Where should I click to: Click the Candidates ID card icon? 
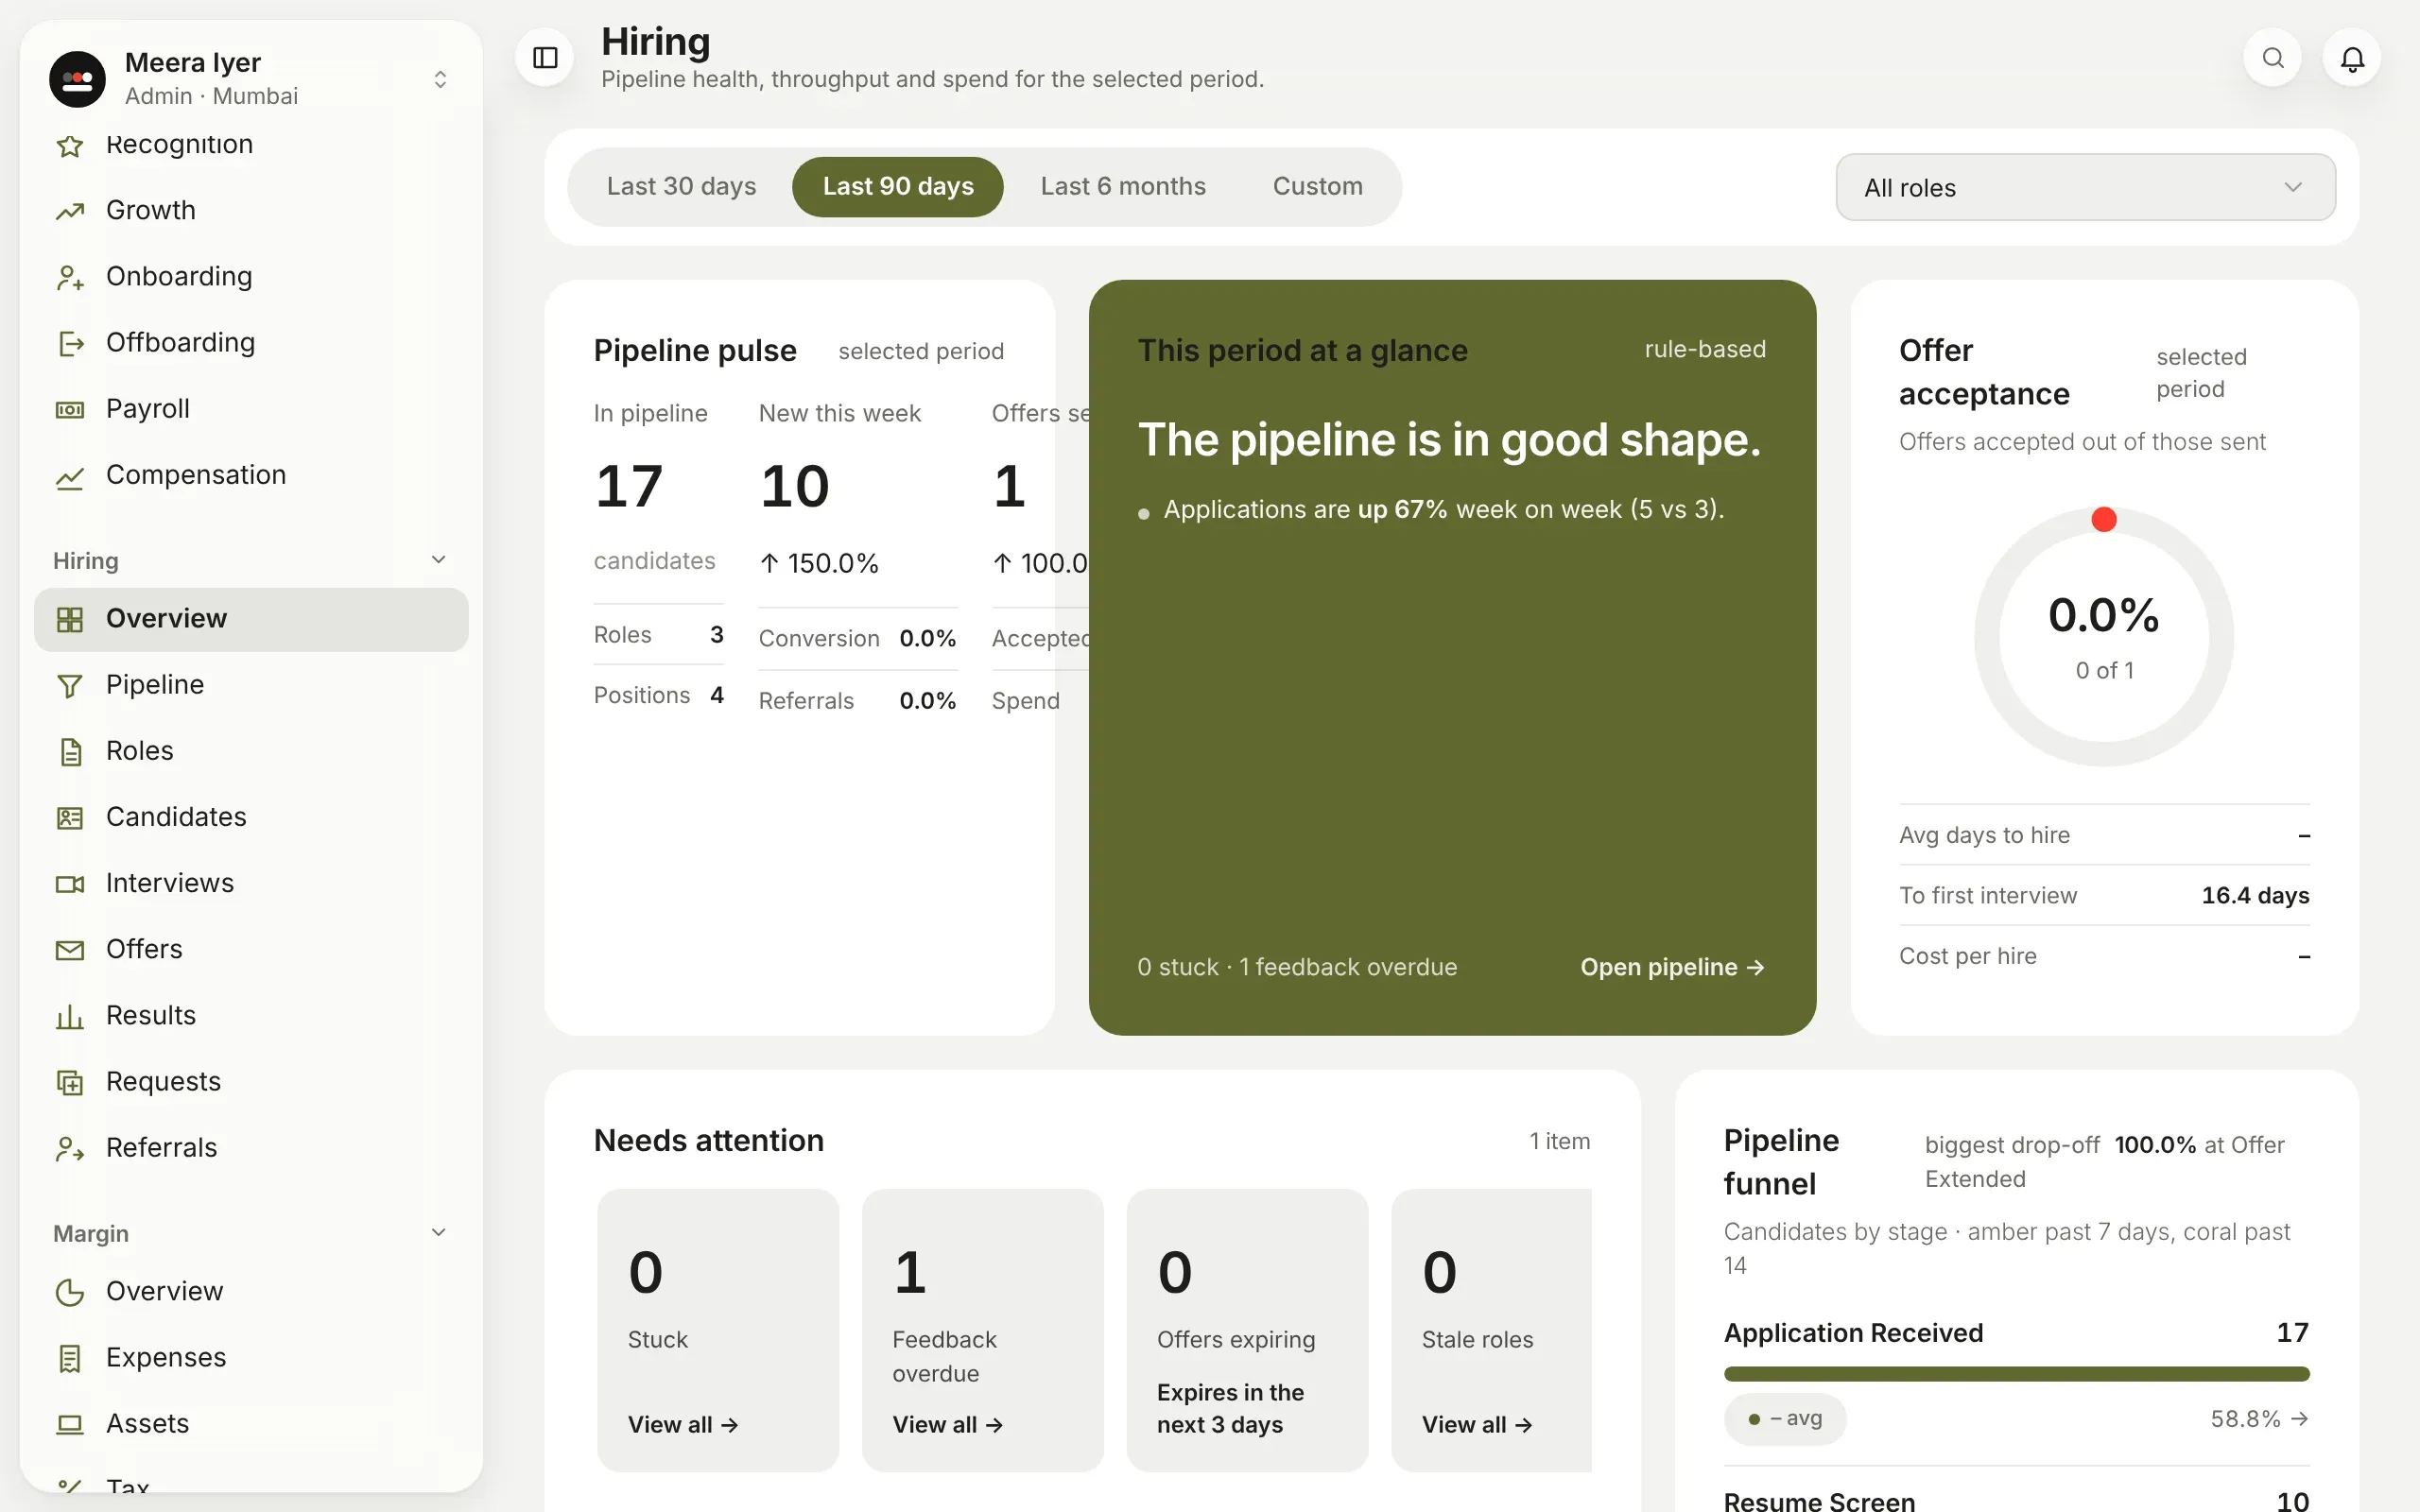tap(70, 818)
